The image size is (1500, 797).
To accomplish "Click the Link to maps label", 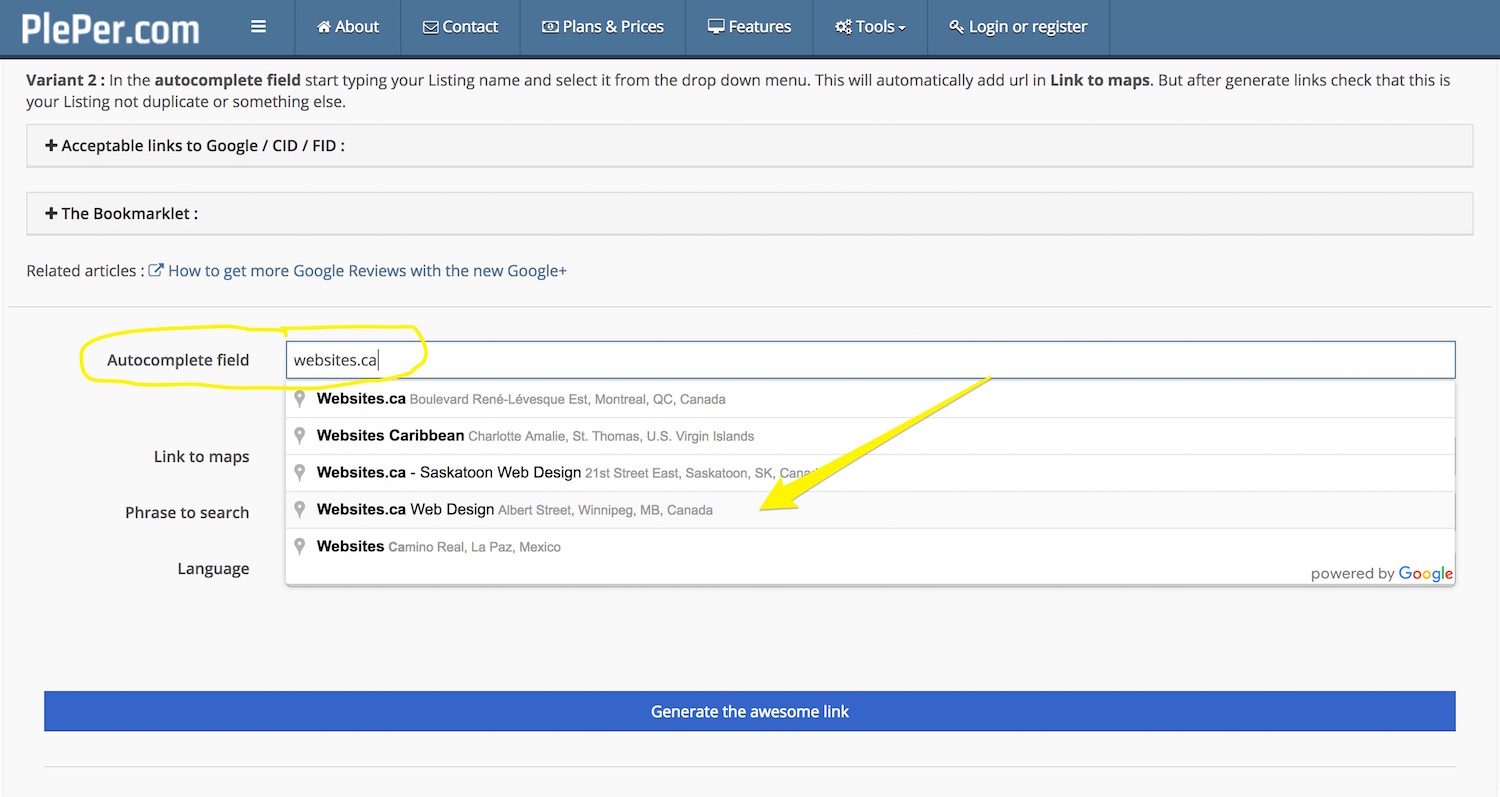I will (201, 456).
